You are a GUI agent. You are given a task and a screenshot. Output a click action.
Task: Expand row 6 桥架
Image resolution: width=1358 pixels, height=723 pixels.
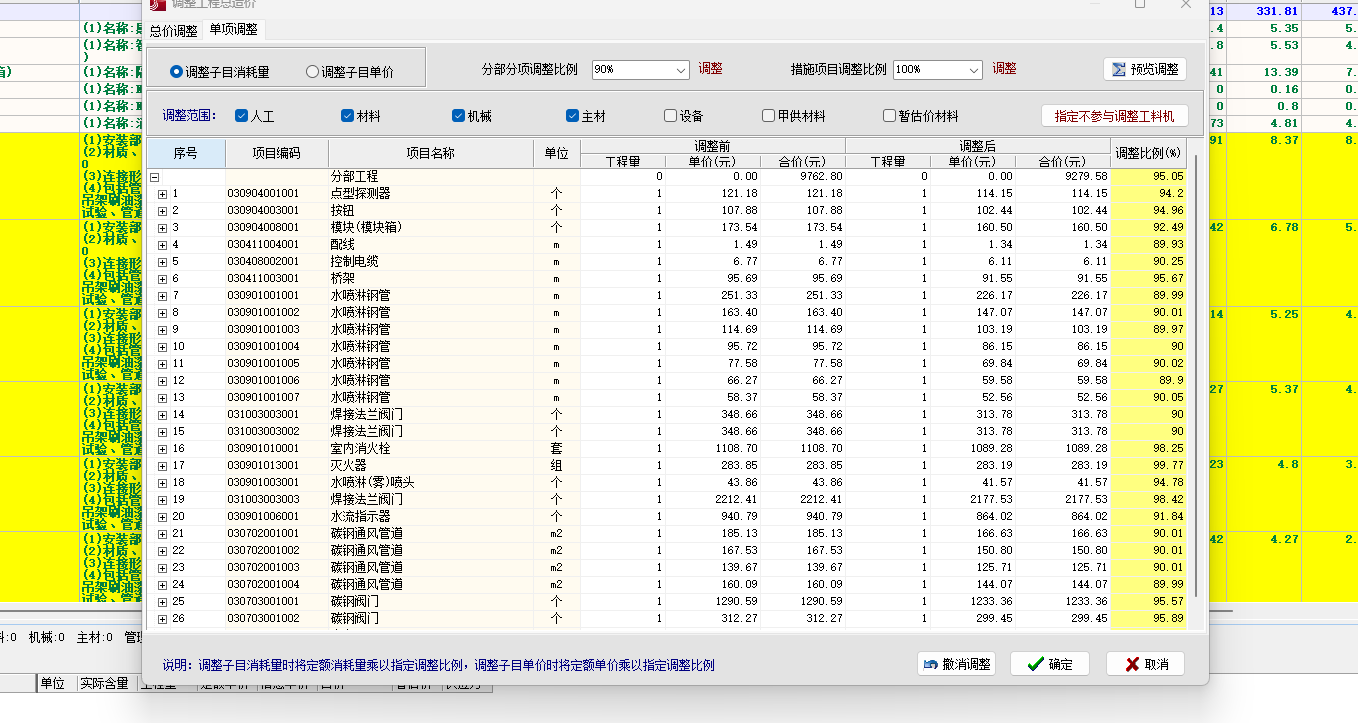163,279
